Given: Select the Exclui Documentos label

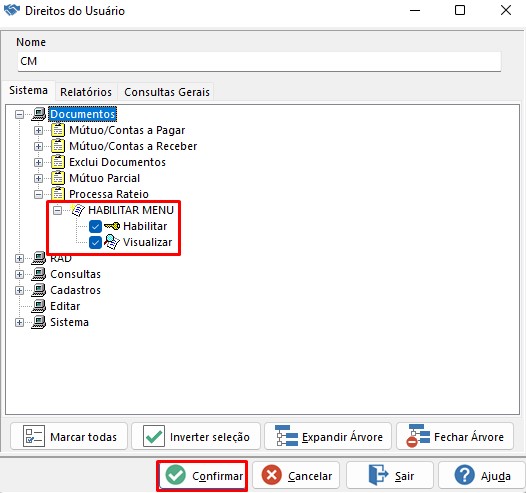Looking at the screenshot, I should coord(117,162).
